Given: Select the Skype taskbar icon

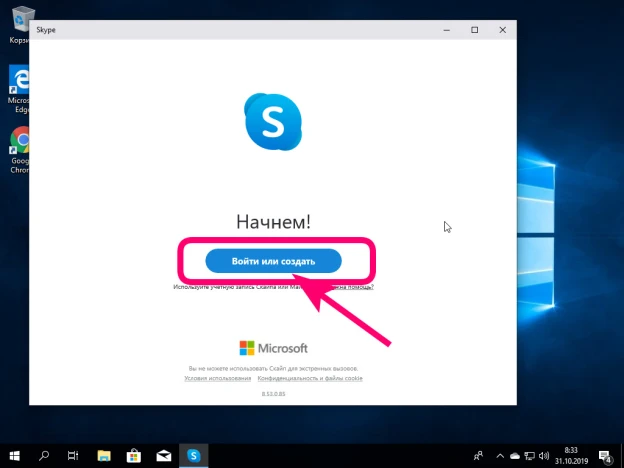Looking at the screenshot, I should [193, 456].
